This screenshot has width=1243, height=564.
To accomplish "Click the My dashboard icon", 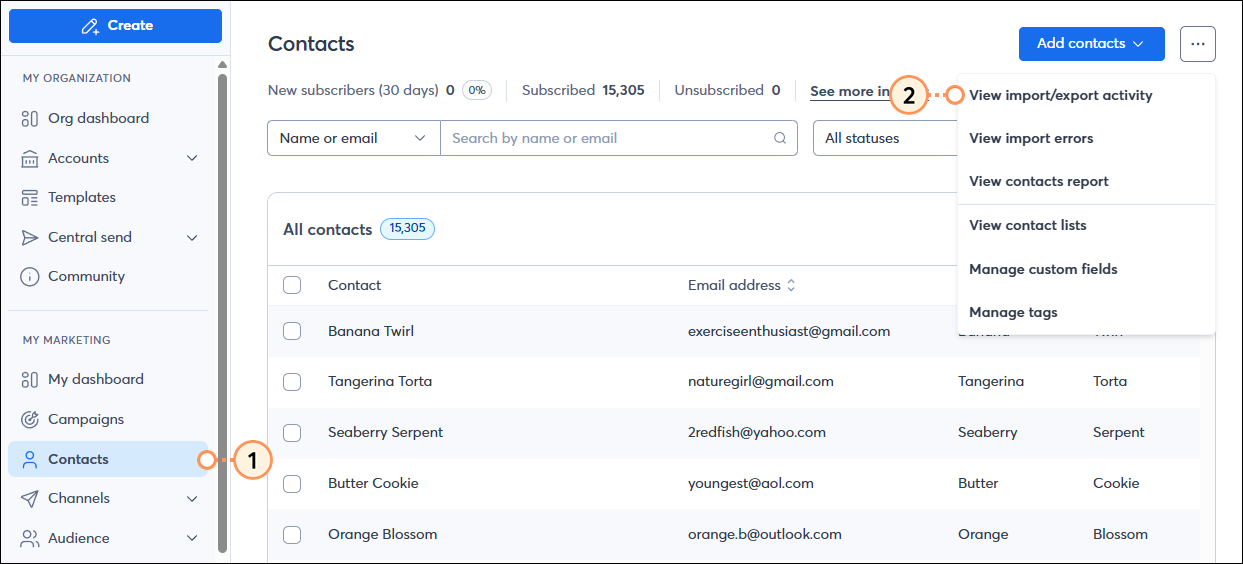I will pyautogui.click(x=30, y=379).
